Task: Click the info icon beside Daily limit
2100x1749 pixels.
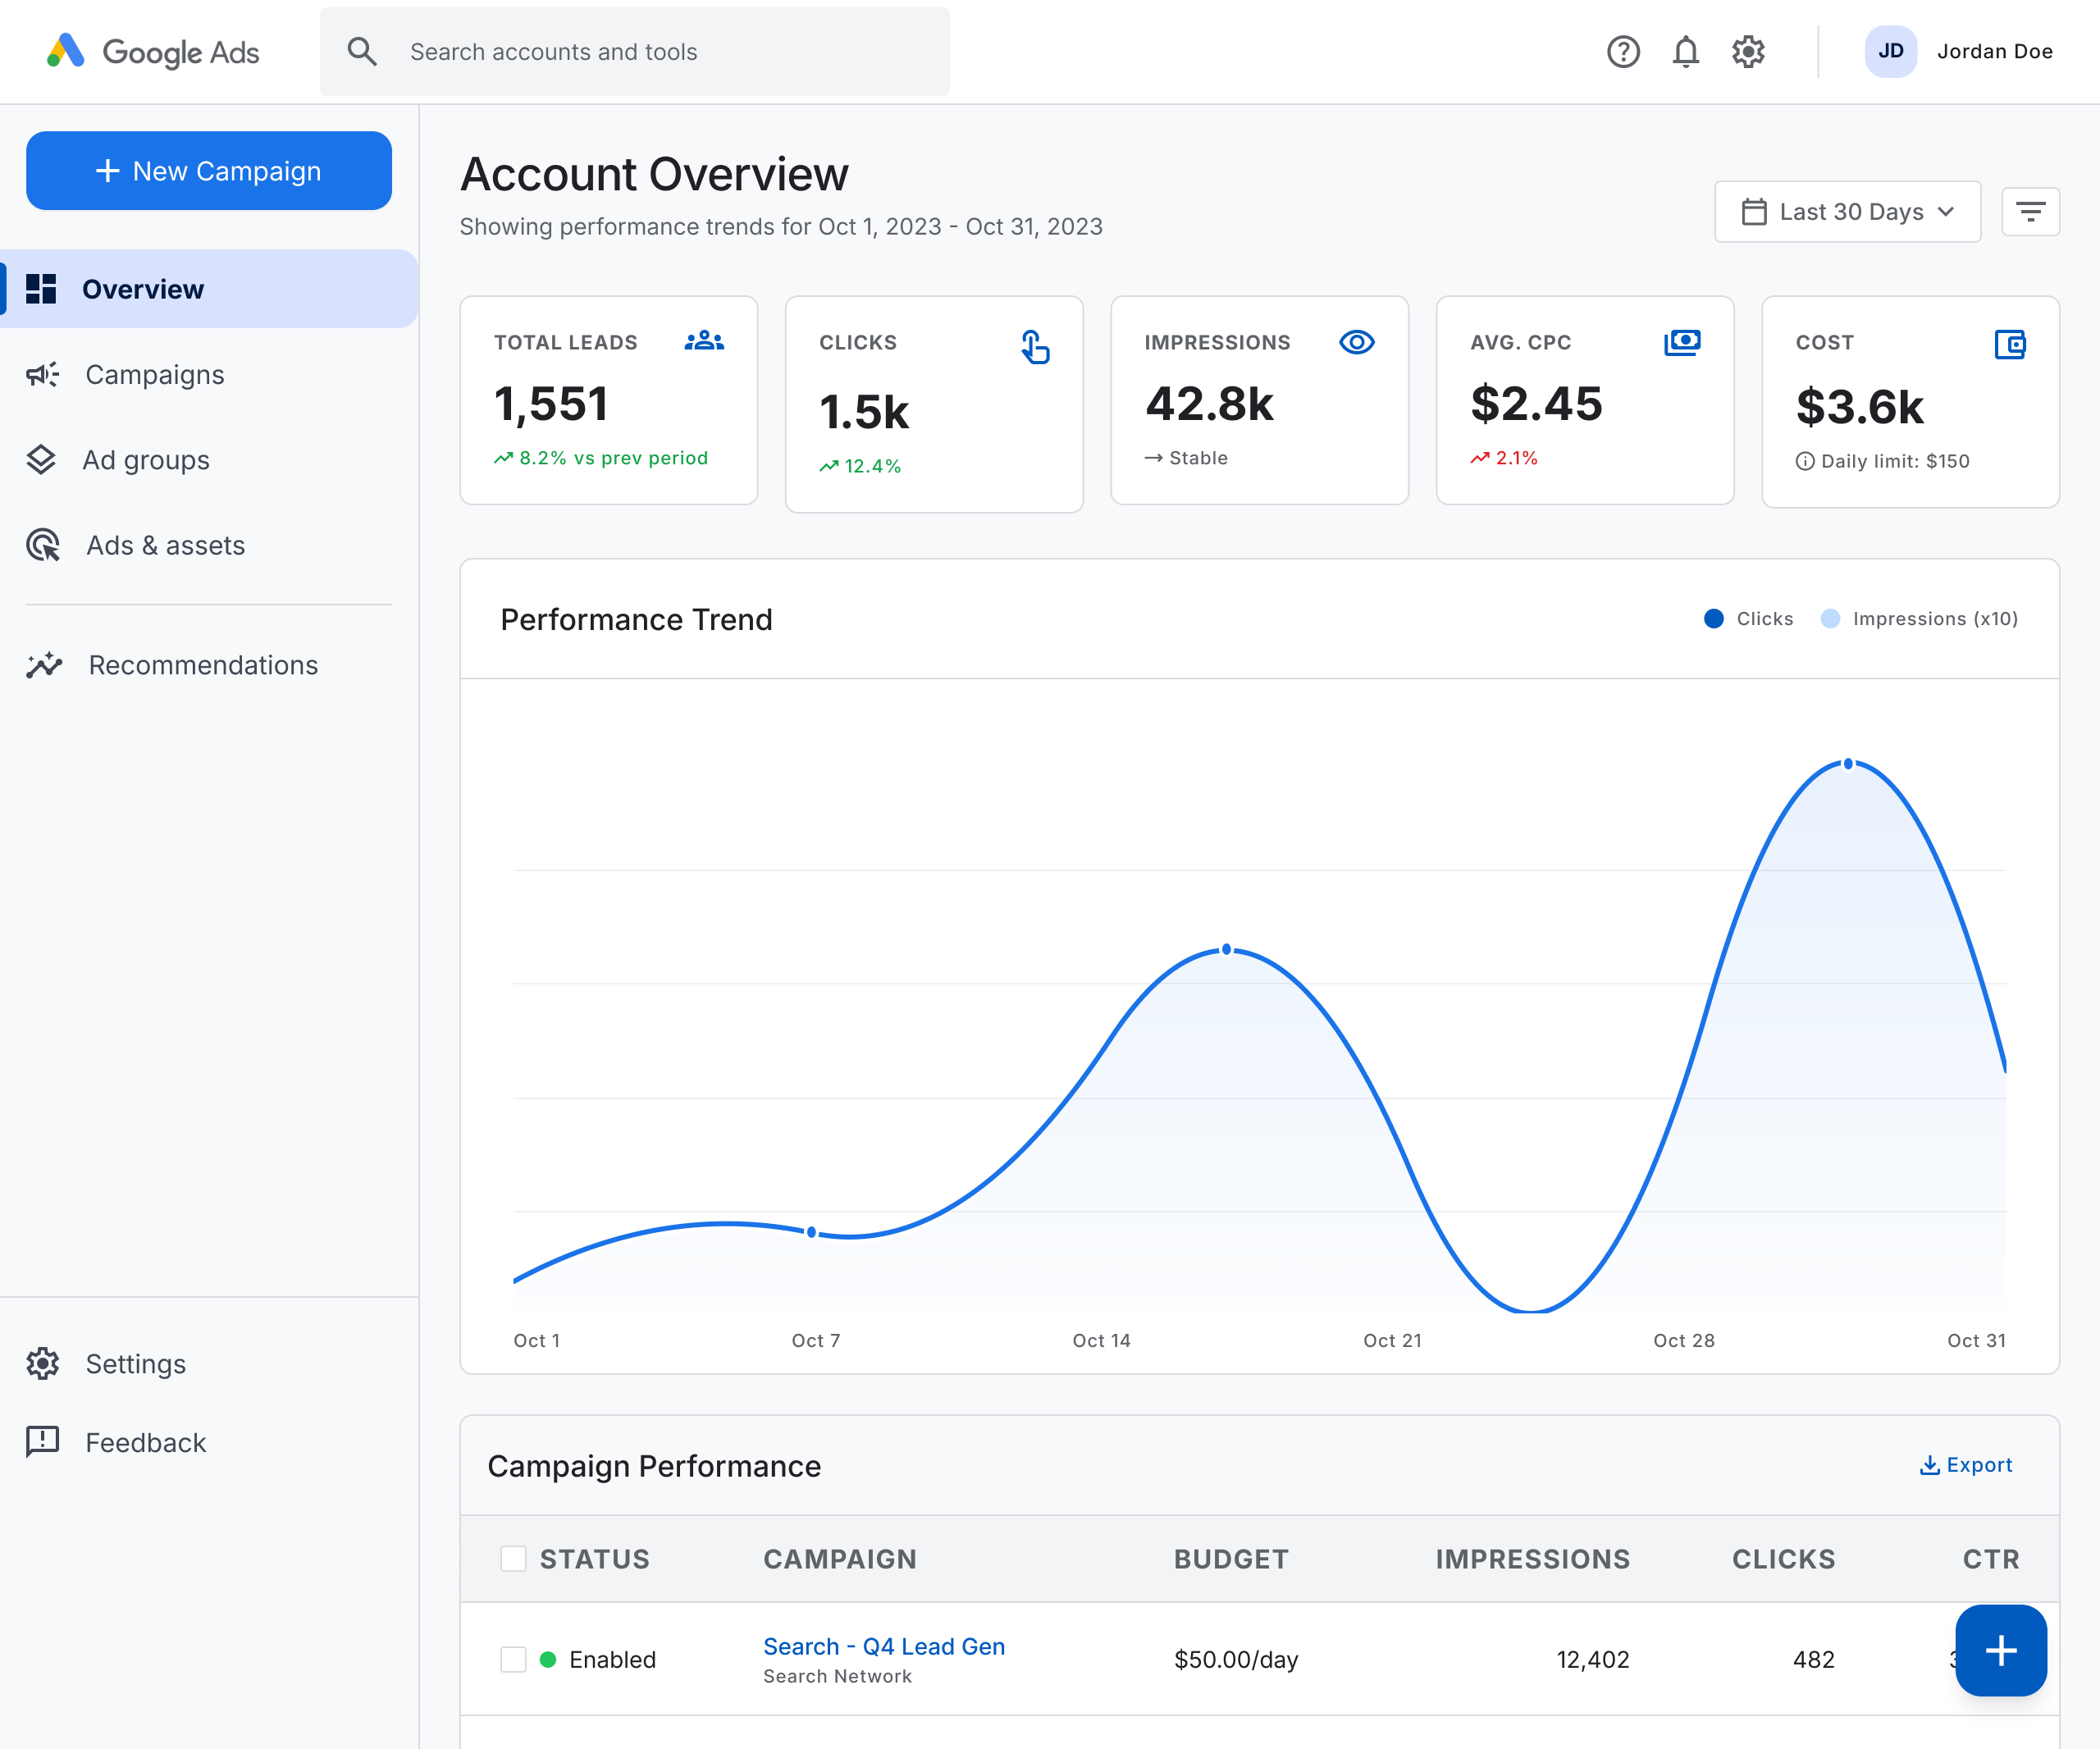Action: 1805,461
